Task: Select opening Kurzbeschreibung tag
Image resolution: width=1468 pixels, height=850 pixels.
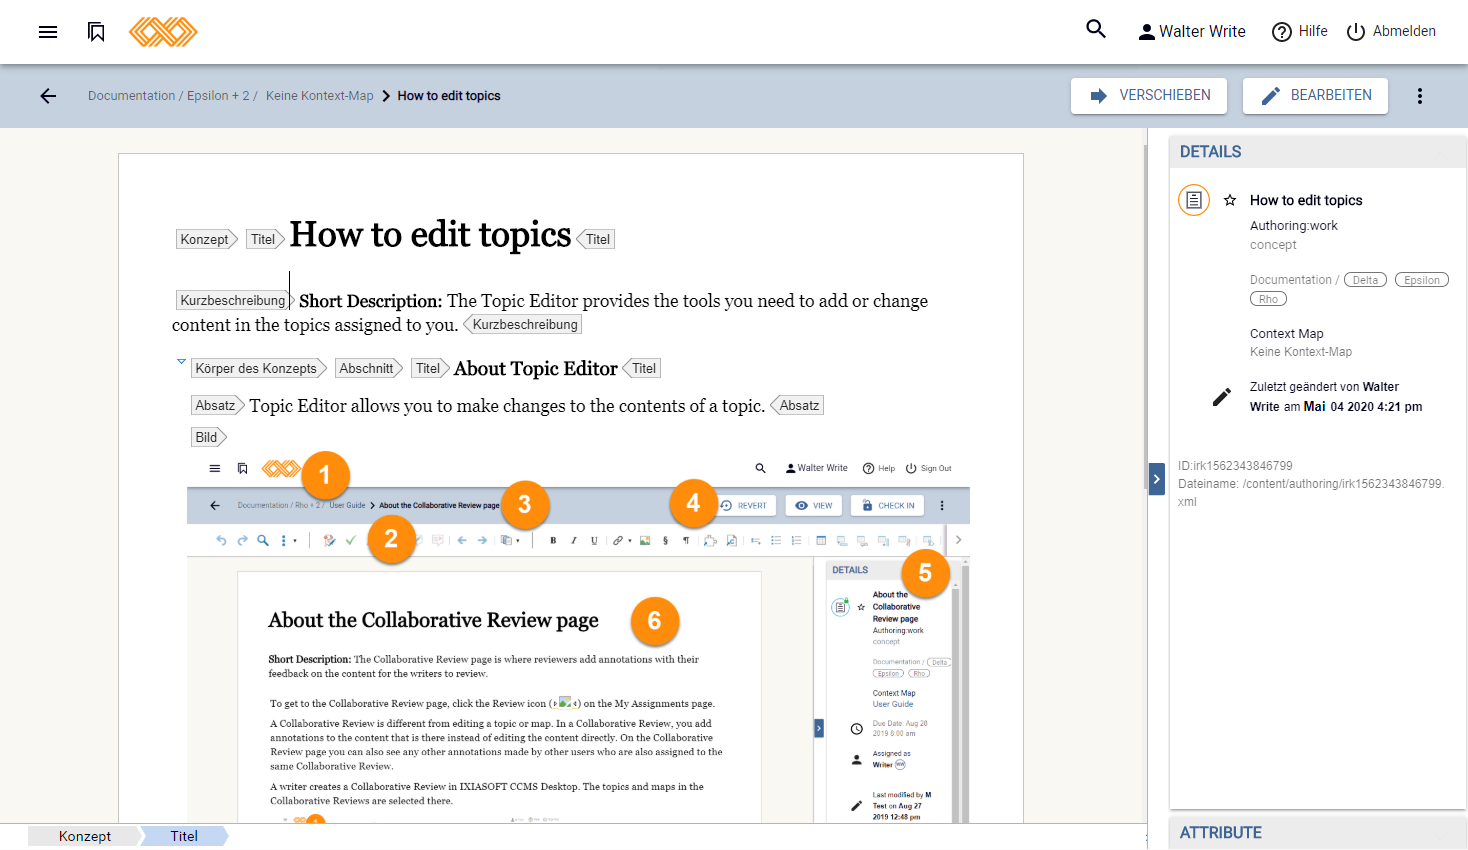Action: pyautogui.click(x=234, y=300)
